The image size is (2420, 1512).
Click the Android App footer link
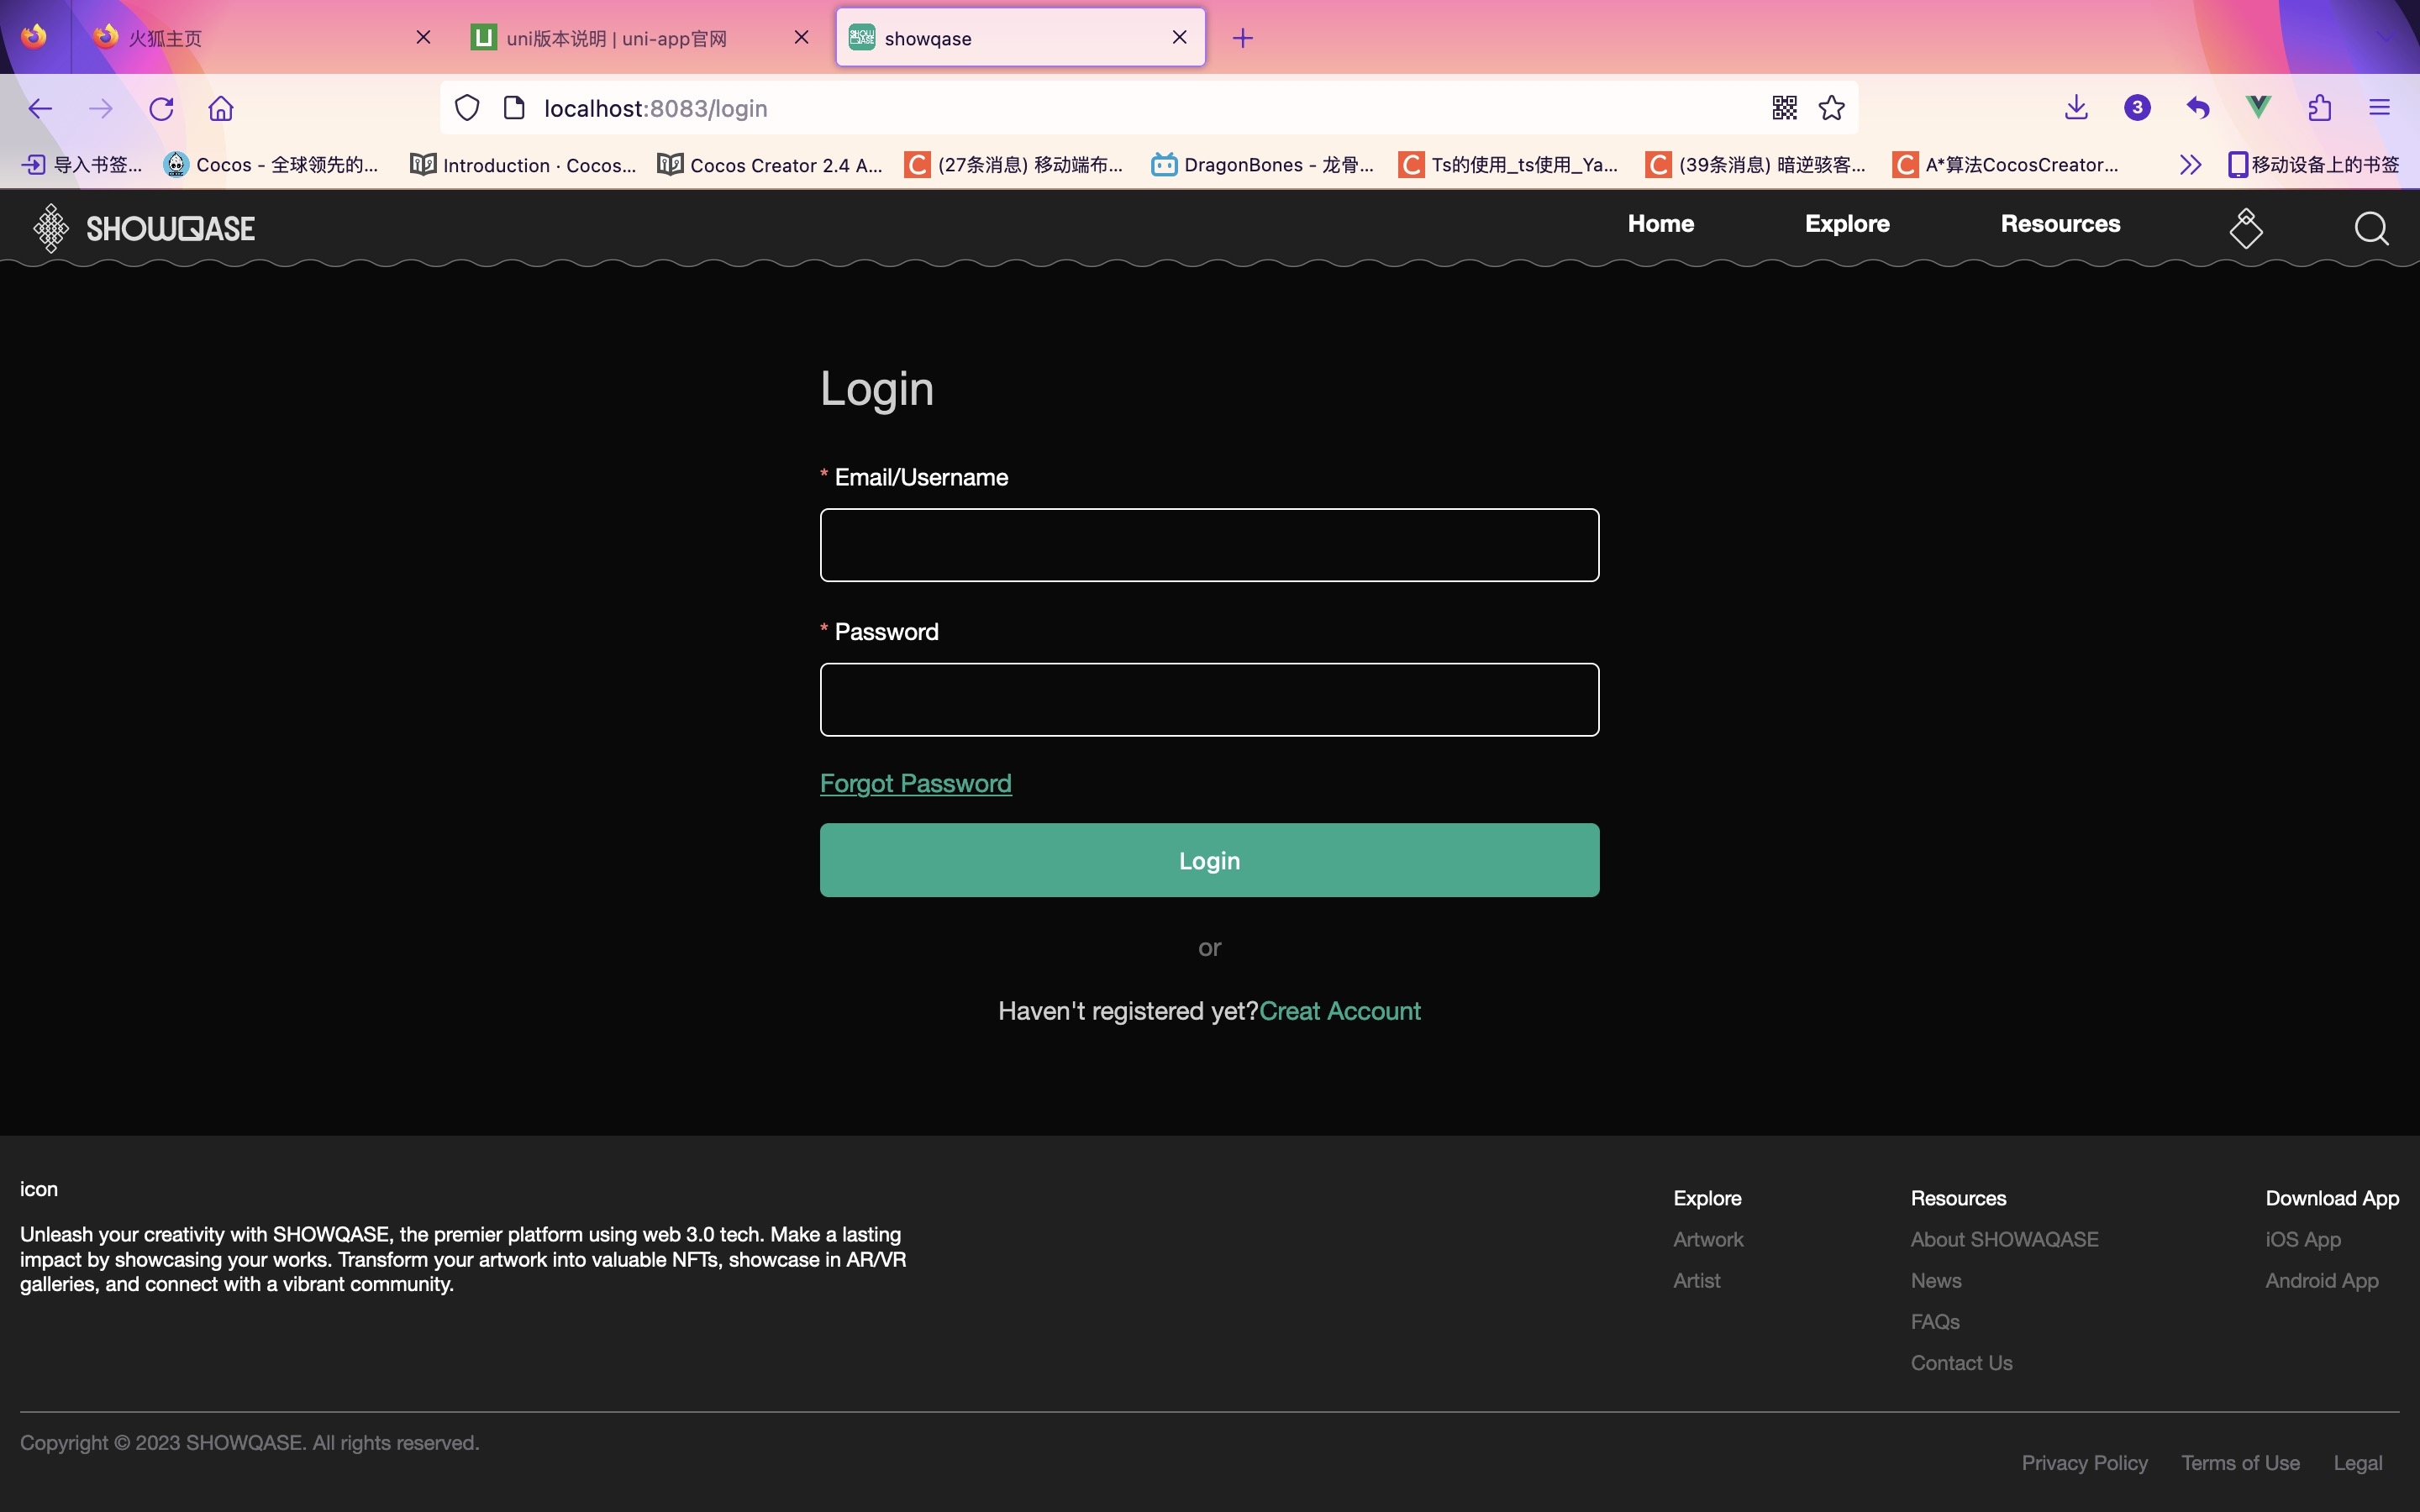[x=2321, y=1280]
